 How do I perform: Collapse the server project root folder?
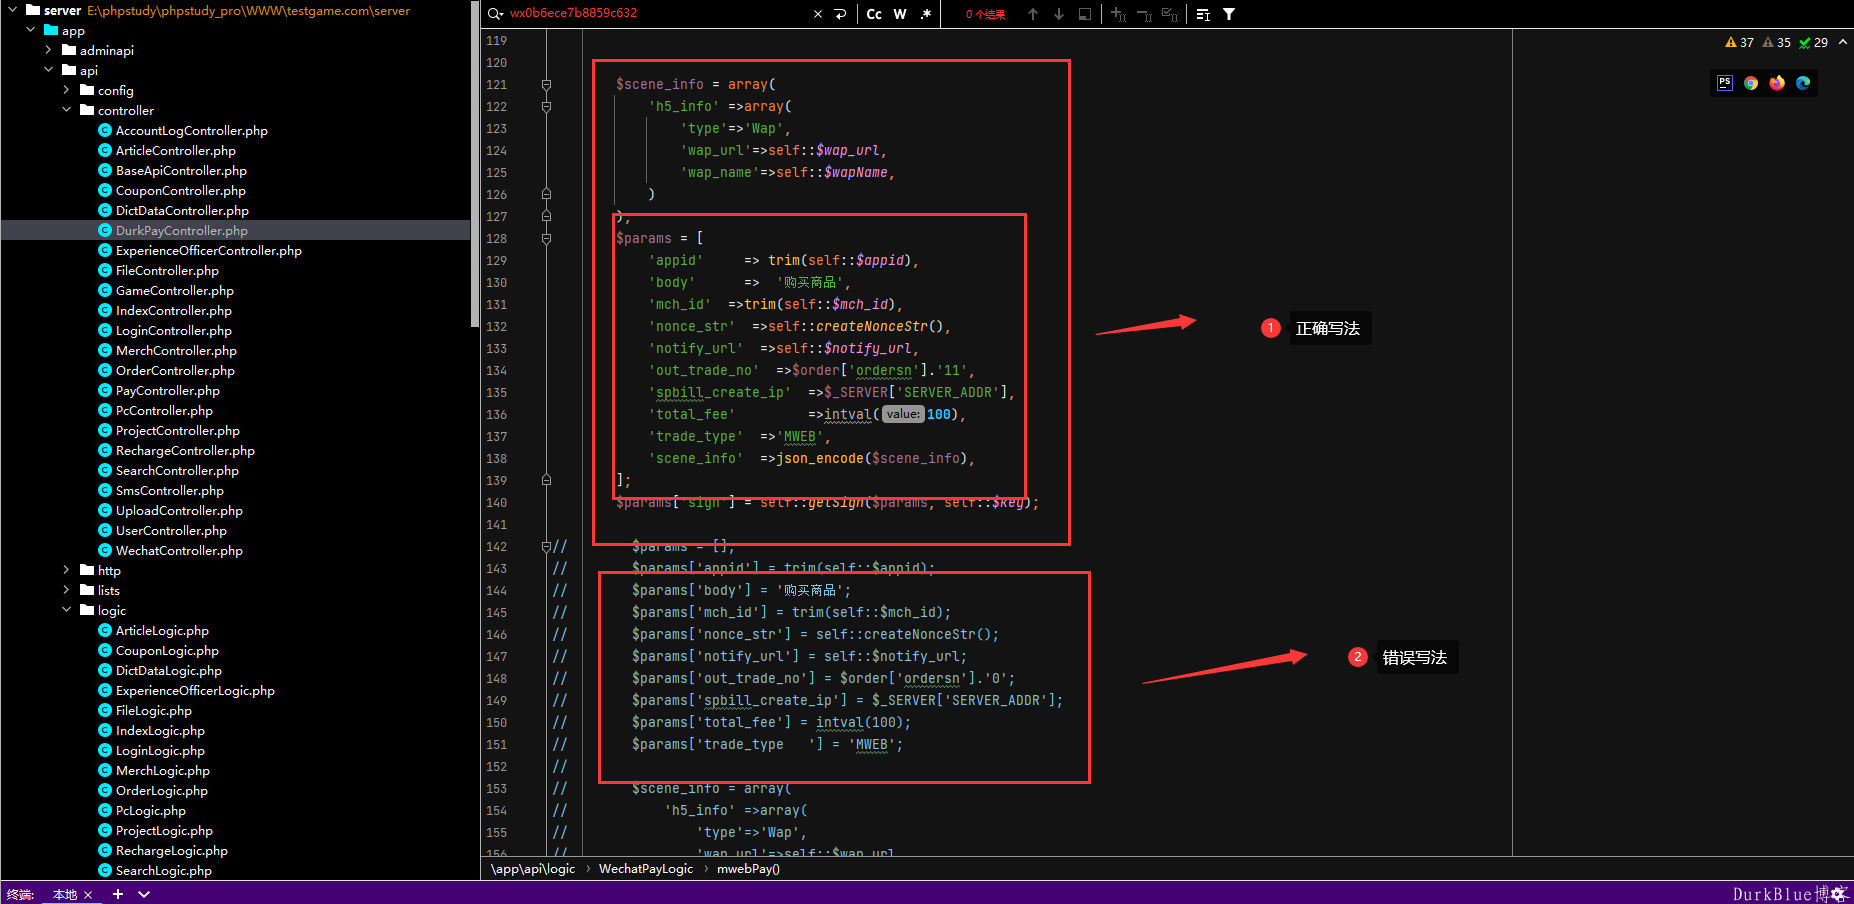point(13,10)
